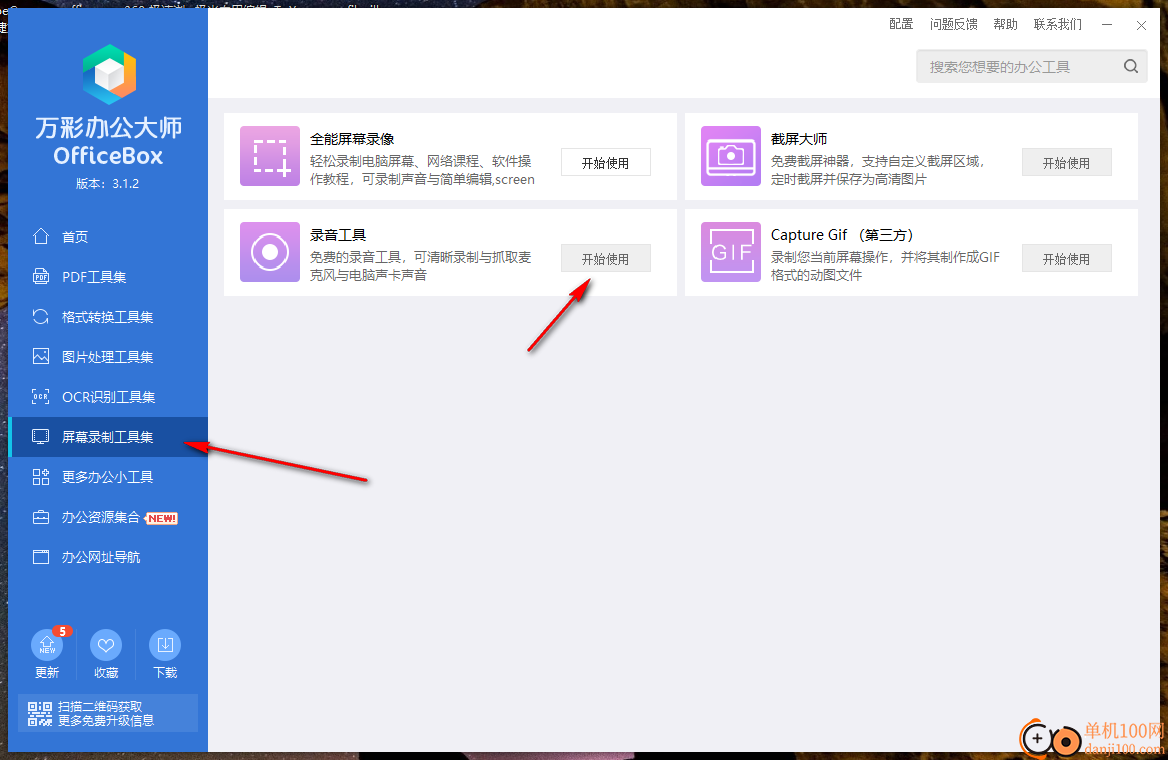This screenshot has width=1168, height=760.
Task: Open 联系我们 contact link
Action: click(x=1058, y=24)
